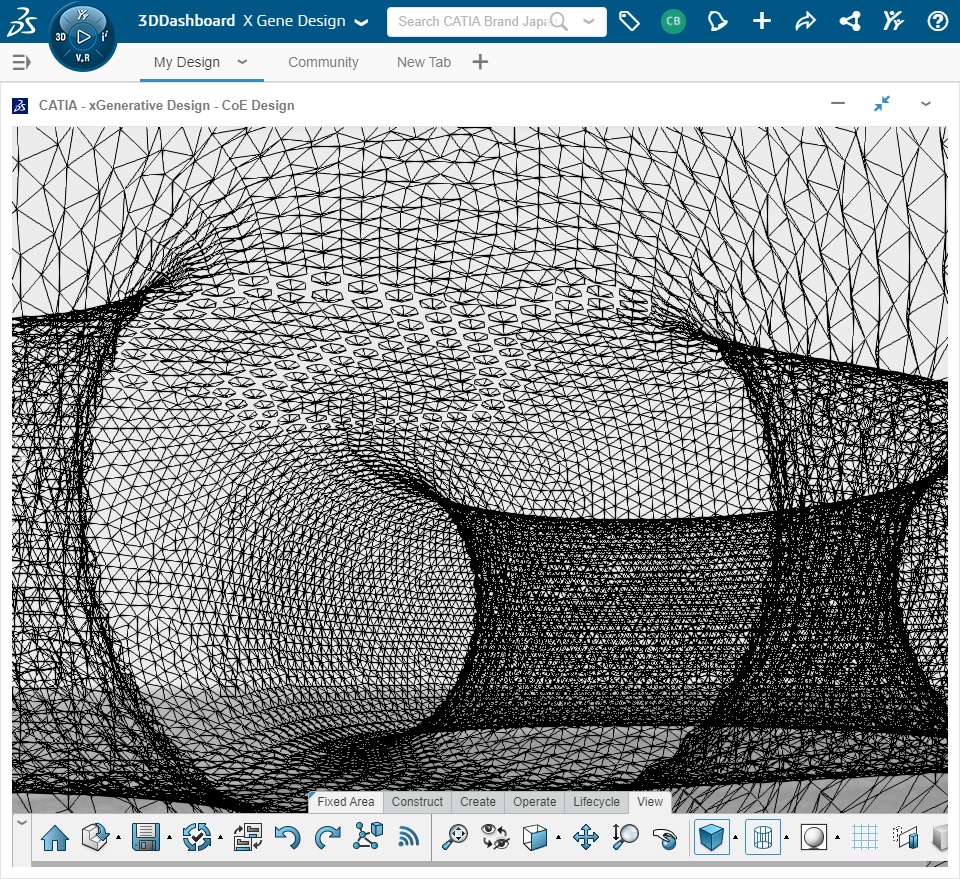The height and width of the screenshot is (879, 960).
Task: Open the collaboration network icon
Action: tap(850, 21)
